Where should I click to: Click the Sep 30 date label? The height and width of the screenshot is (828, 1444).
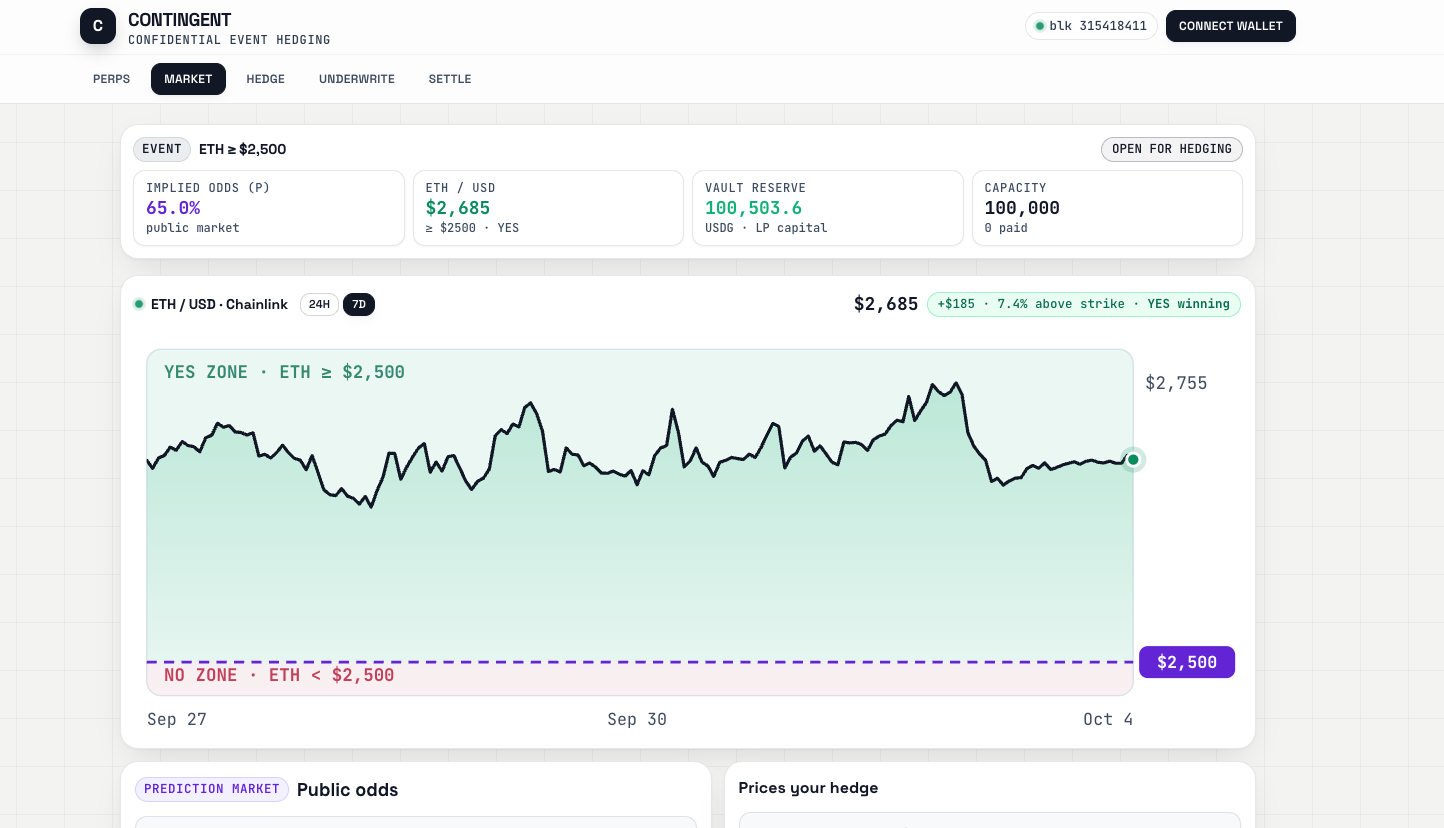637,719
